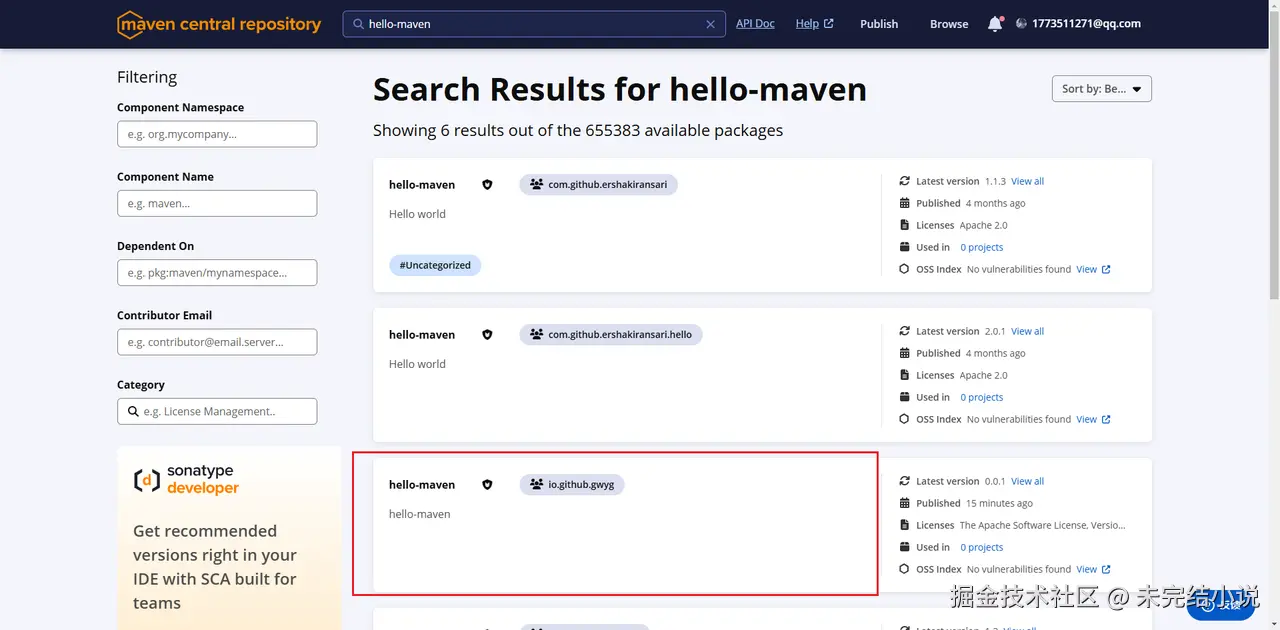Click the magnifier icon in Category field
1280x630 pixels.
(x=133, y=411)
